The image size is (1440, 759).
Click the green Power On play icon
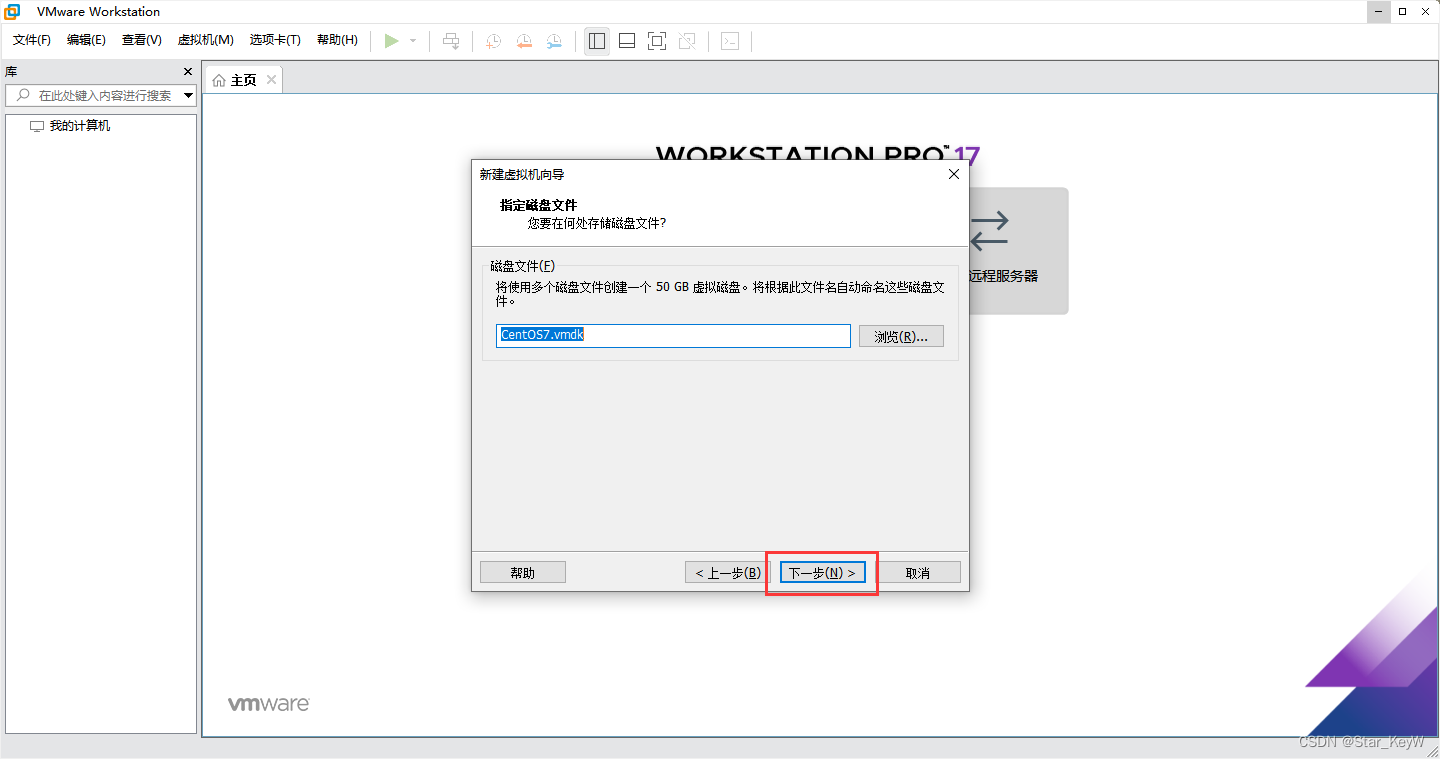391,41
